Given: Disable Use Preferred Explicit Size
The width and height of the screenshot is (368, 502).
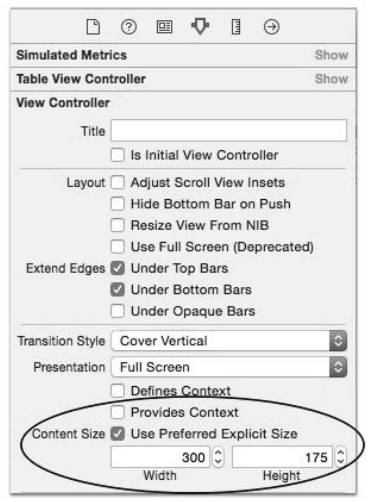Looking at the screenshot, I should 118,434.
